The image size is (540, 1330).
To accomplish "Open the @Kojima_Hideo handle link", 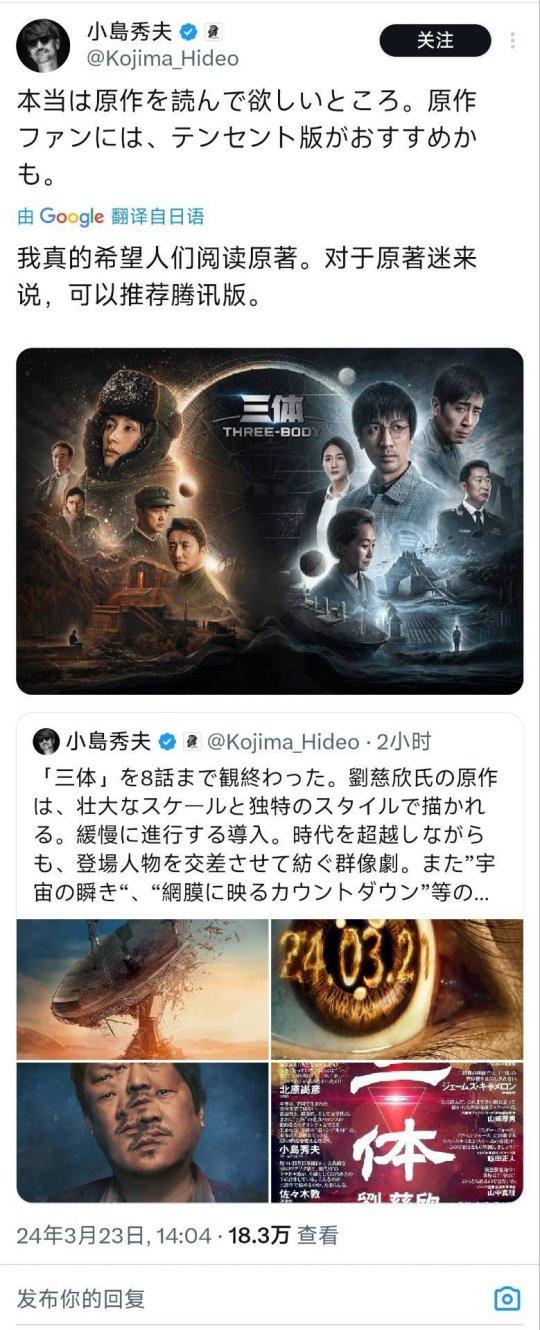I will pos(164,59).
